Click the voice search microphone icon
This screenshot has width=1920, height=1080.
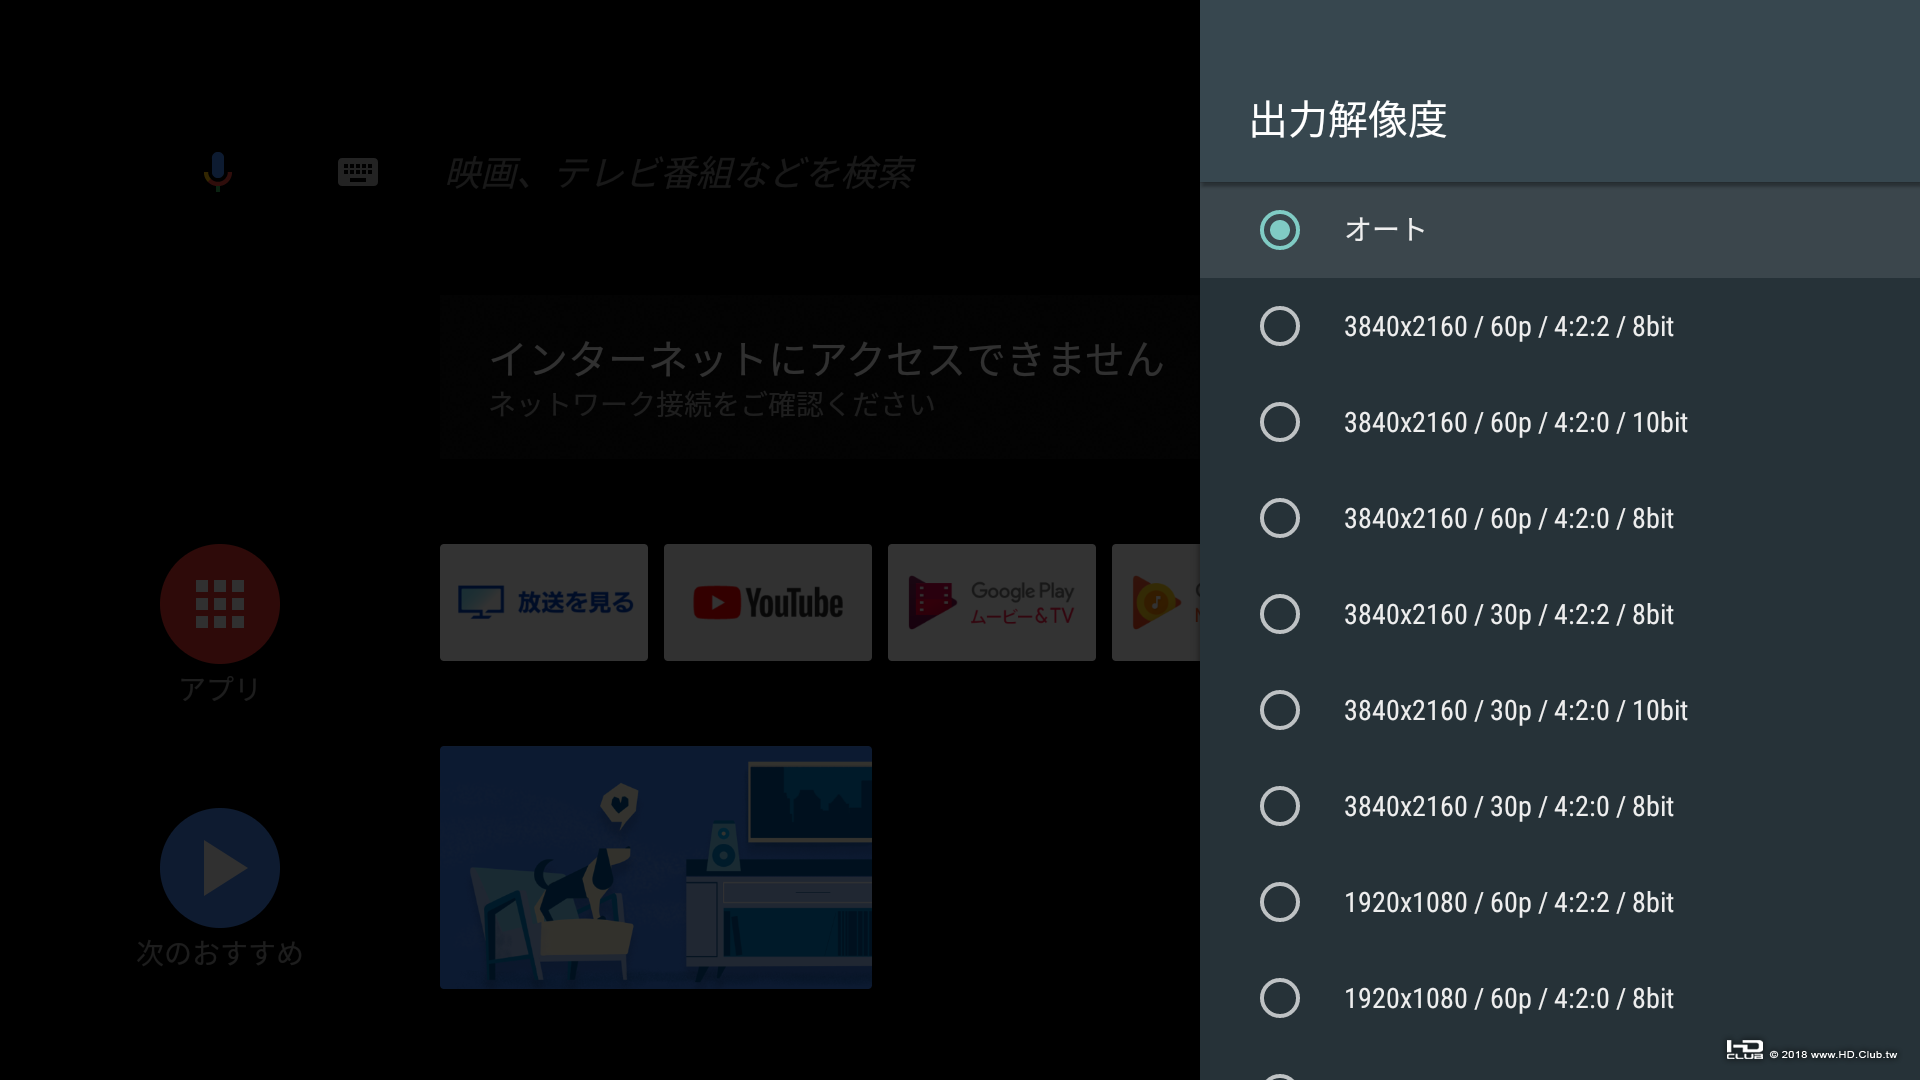pyautogui.click(x=217, y=171)
